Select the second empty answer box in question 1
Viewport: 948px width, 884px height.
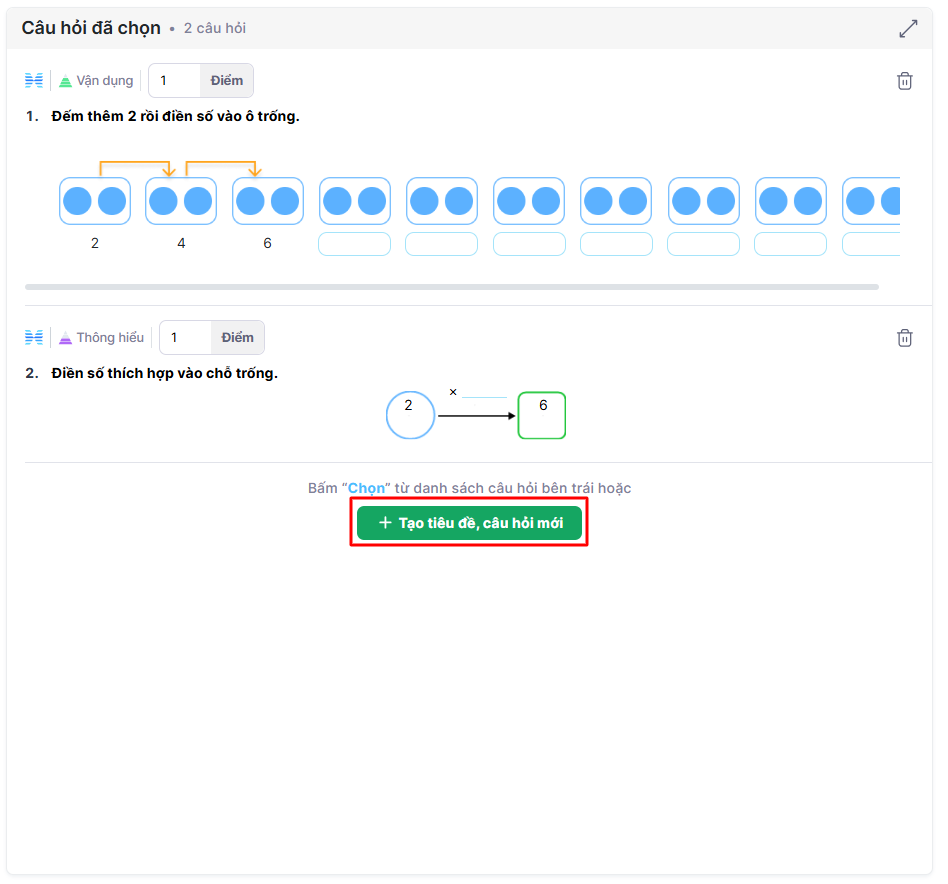tap(441, 244)
